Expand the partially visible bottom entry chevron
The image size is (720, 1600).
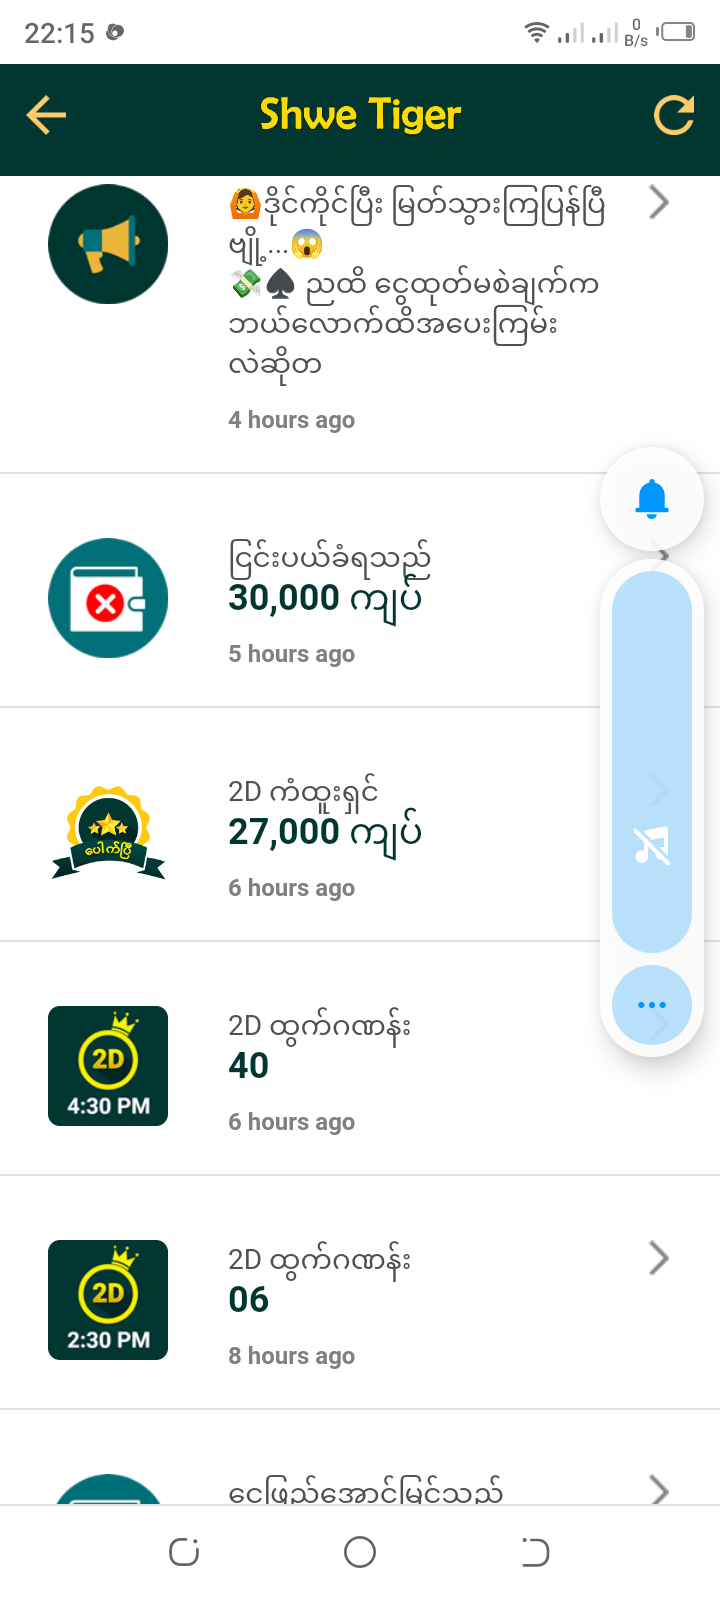point(658,1490)
